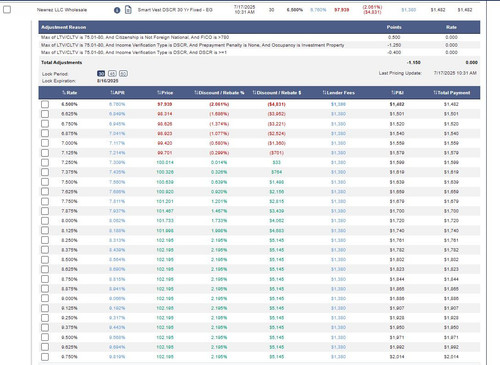Click the discount amount ($701)
Screen dimensions: 500x365
point(277,153)
